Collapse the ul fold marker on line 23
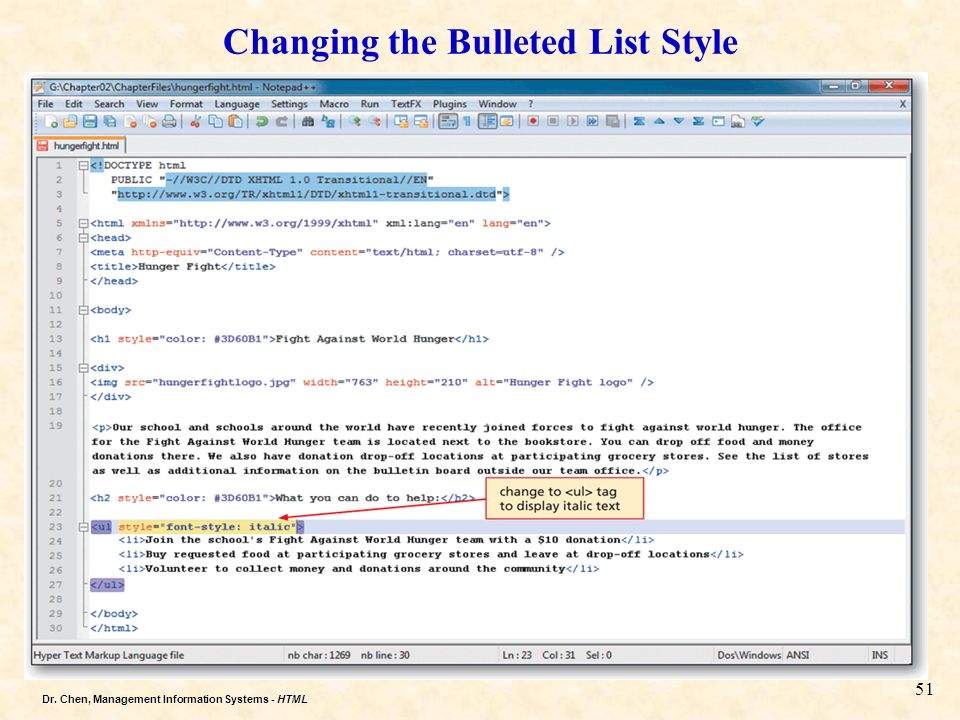The height and width of the screenshot is (720, 960). tap(83, 527)
